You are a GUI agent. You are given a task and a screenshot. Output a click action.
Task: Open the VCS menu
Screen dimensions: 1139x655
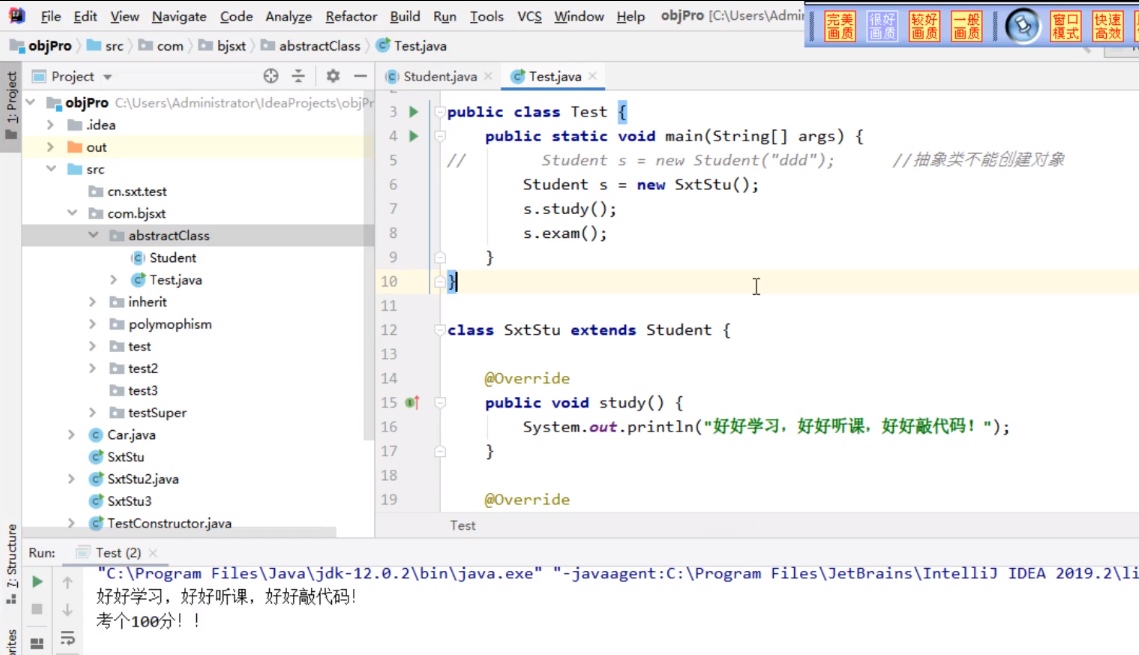coord(530,16)
